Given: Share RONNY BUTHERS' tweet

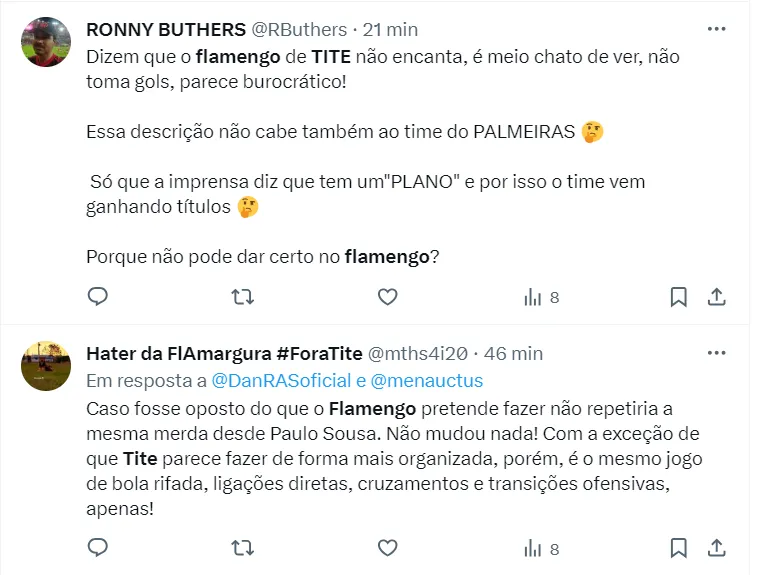Looking at the screenshot, I should [716, 297].
